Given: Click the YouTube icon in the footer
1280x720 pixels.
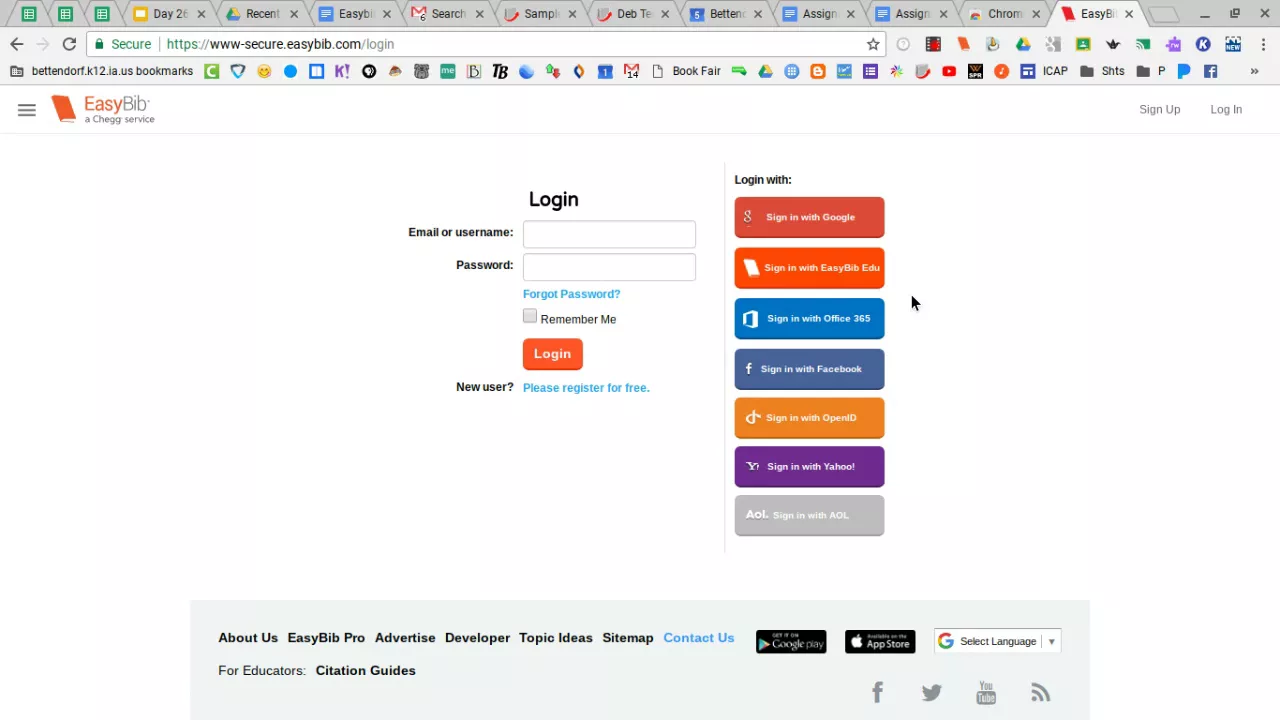Looking at the screenshot, I should click(986, 692).
